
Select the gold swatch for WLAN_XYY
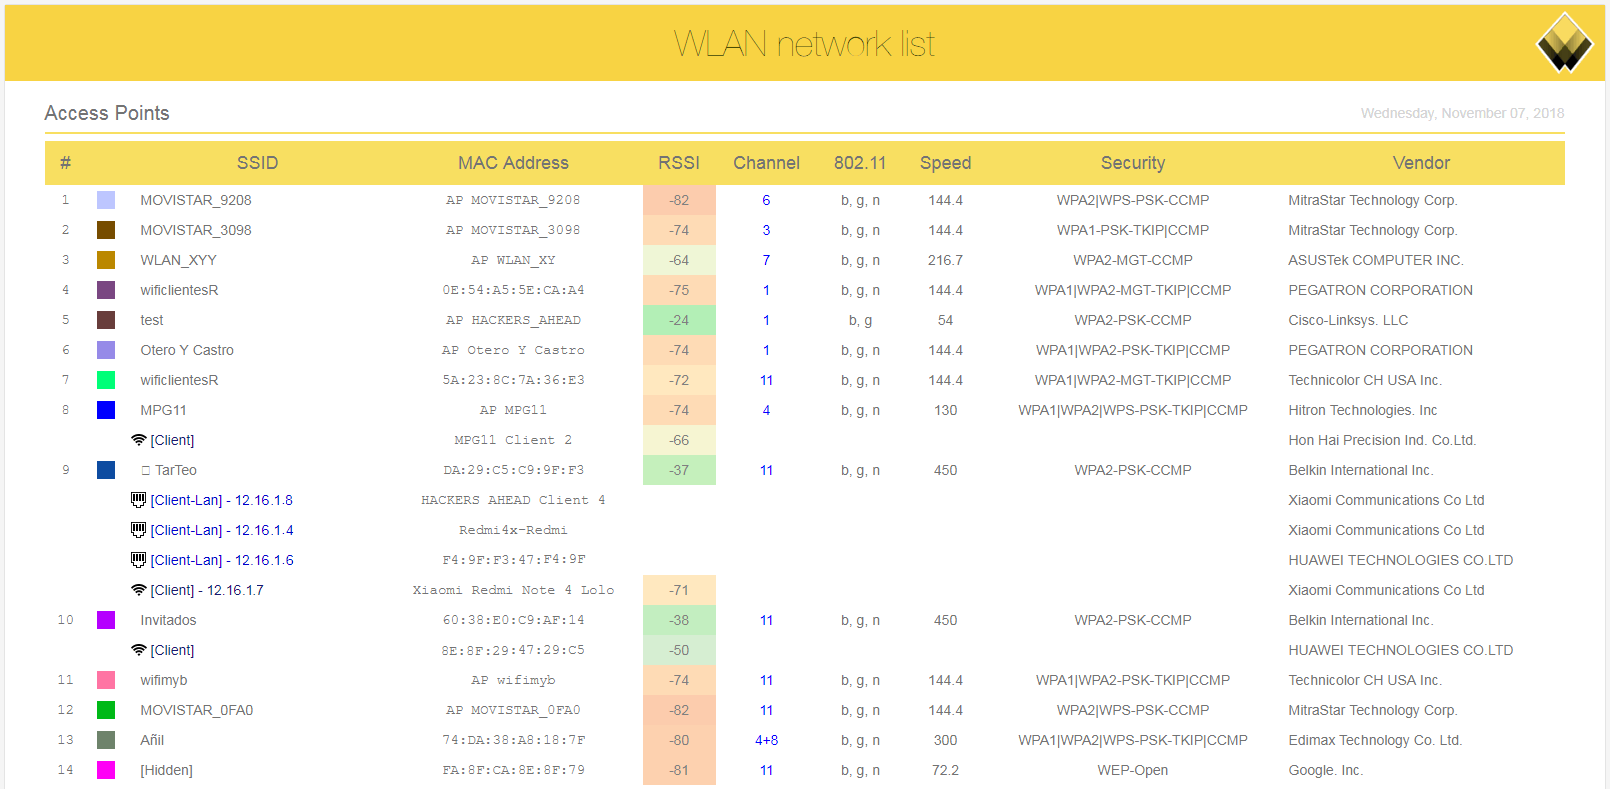106,260
